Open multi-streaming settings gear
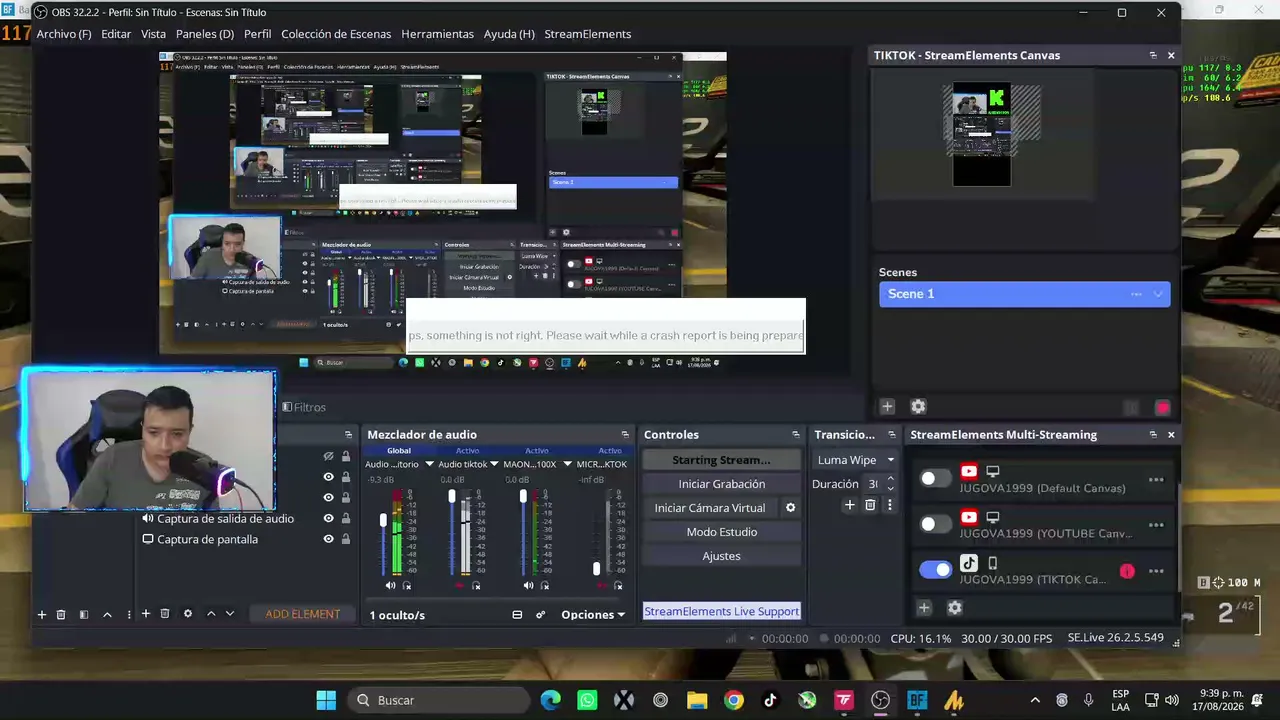Viewport: 1280px width, 720px height. [955, 608]
